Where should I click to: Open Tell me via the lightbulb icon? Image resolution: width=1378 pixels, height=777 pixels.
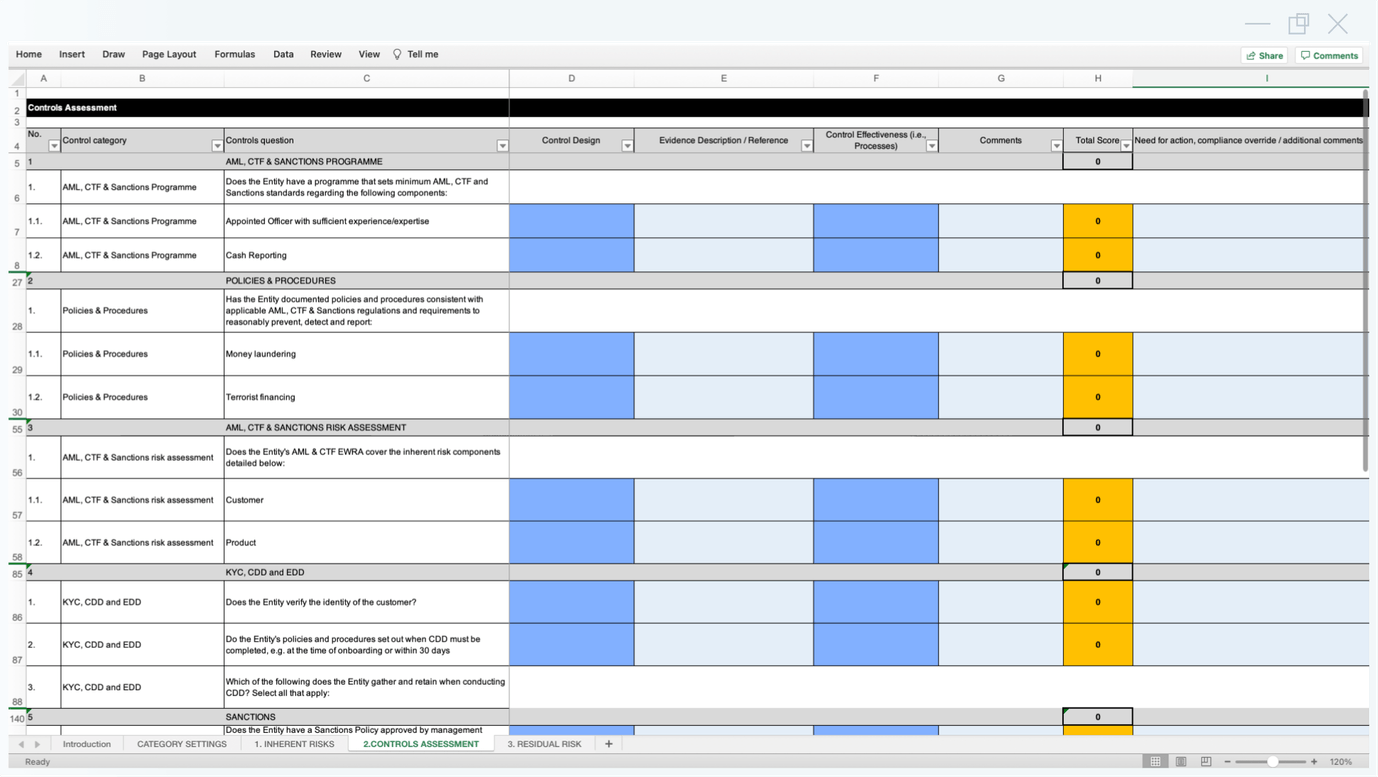(396, 54)
